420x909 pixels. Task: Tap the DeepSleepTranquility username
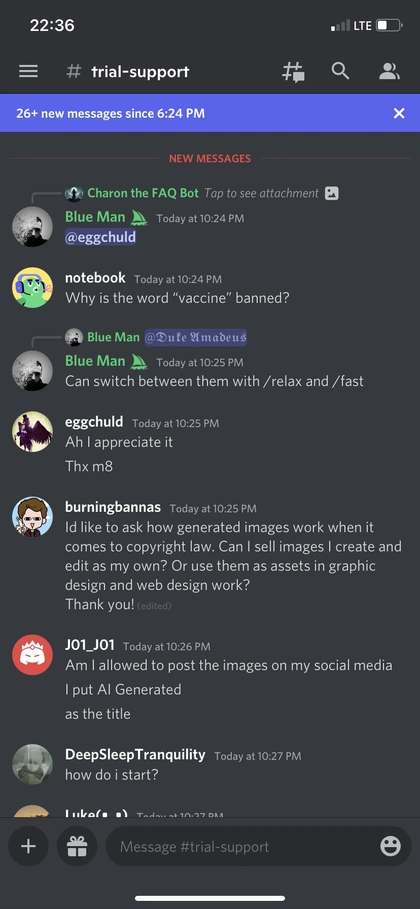tap(135, 754)
